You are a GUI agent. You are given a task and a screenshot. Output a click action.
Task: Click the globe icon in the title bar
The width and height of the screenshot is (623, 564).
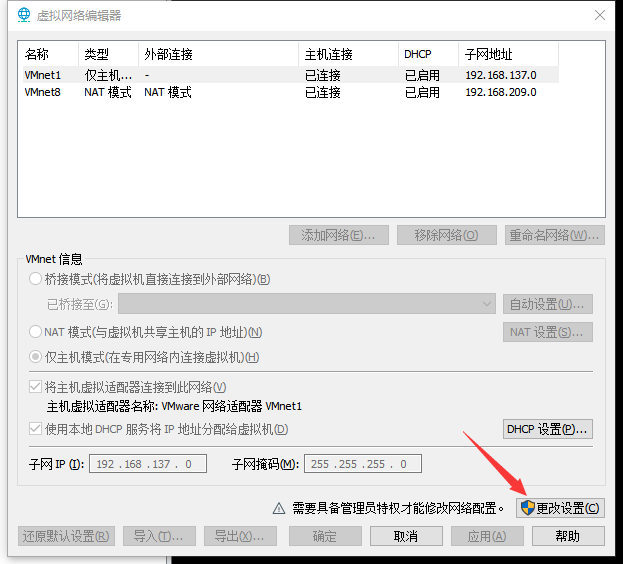(x=24, y=15)
